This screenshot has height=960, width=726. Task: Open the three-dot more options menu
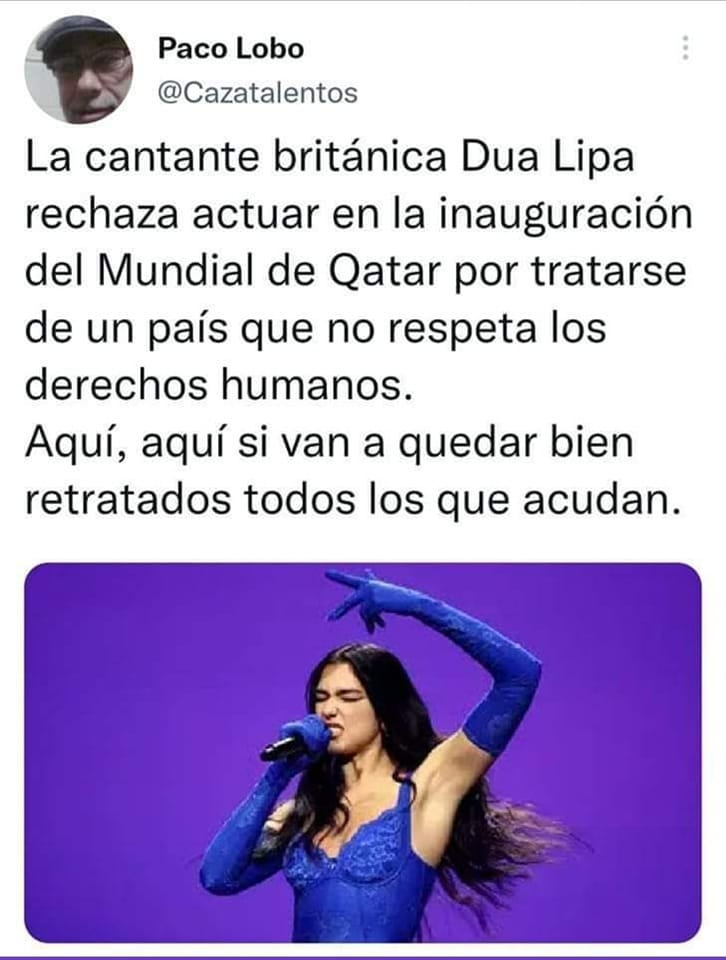686,48
